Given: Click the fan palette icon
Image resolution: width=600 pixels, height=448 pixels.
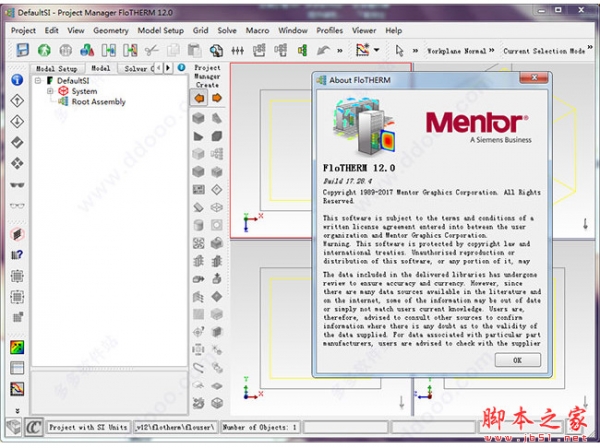Looking at the screenshot, I should tap(198, 243).
